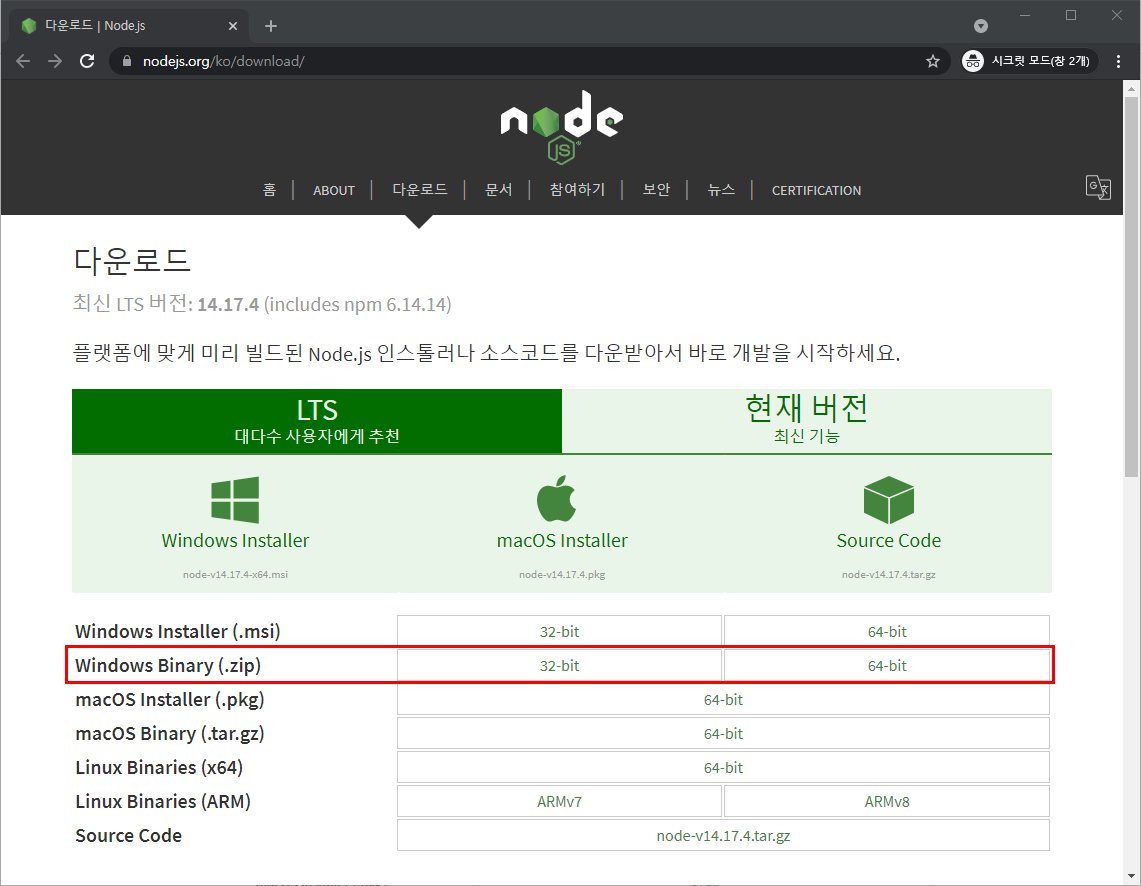Switch to the 현재 버전 tab
The width and height of the screenshot is (1141, 886).
(x=806, y=421)
